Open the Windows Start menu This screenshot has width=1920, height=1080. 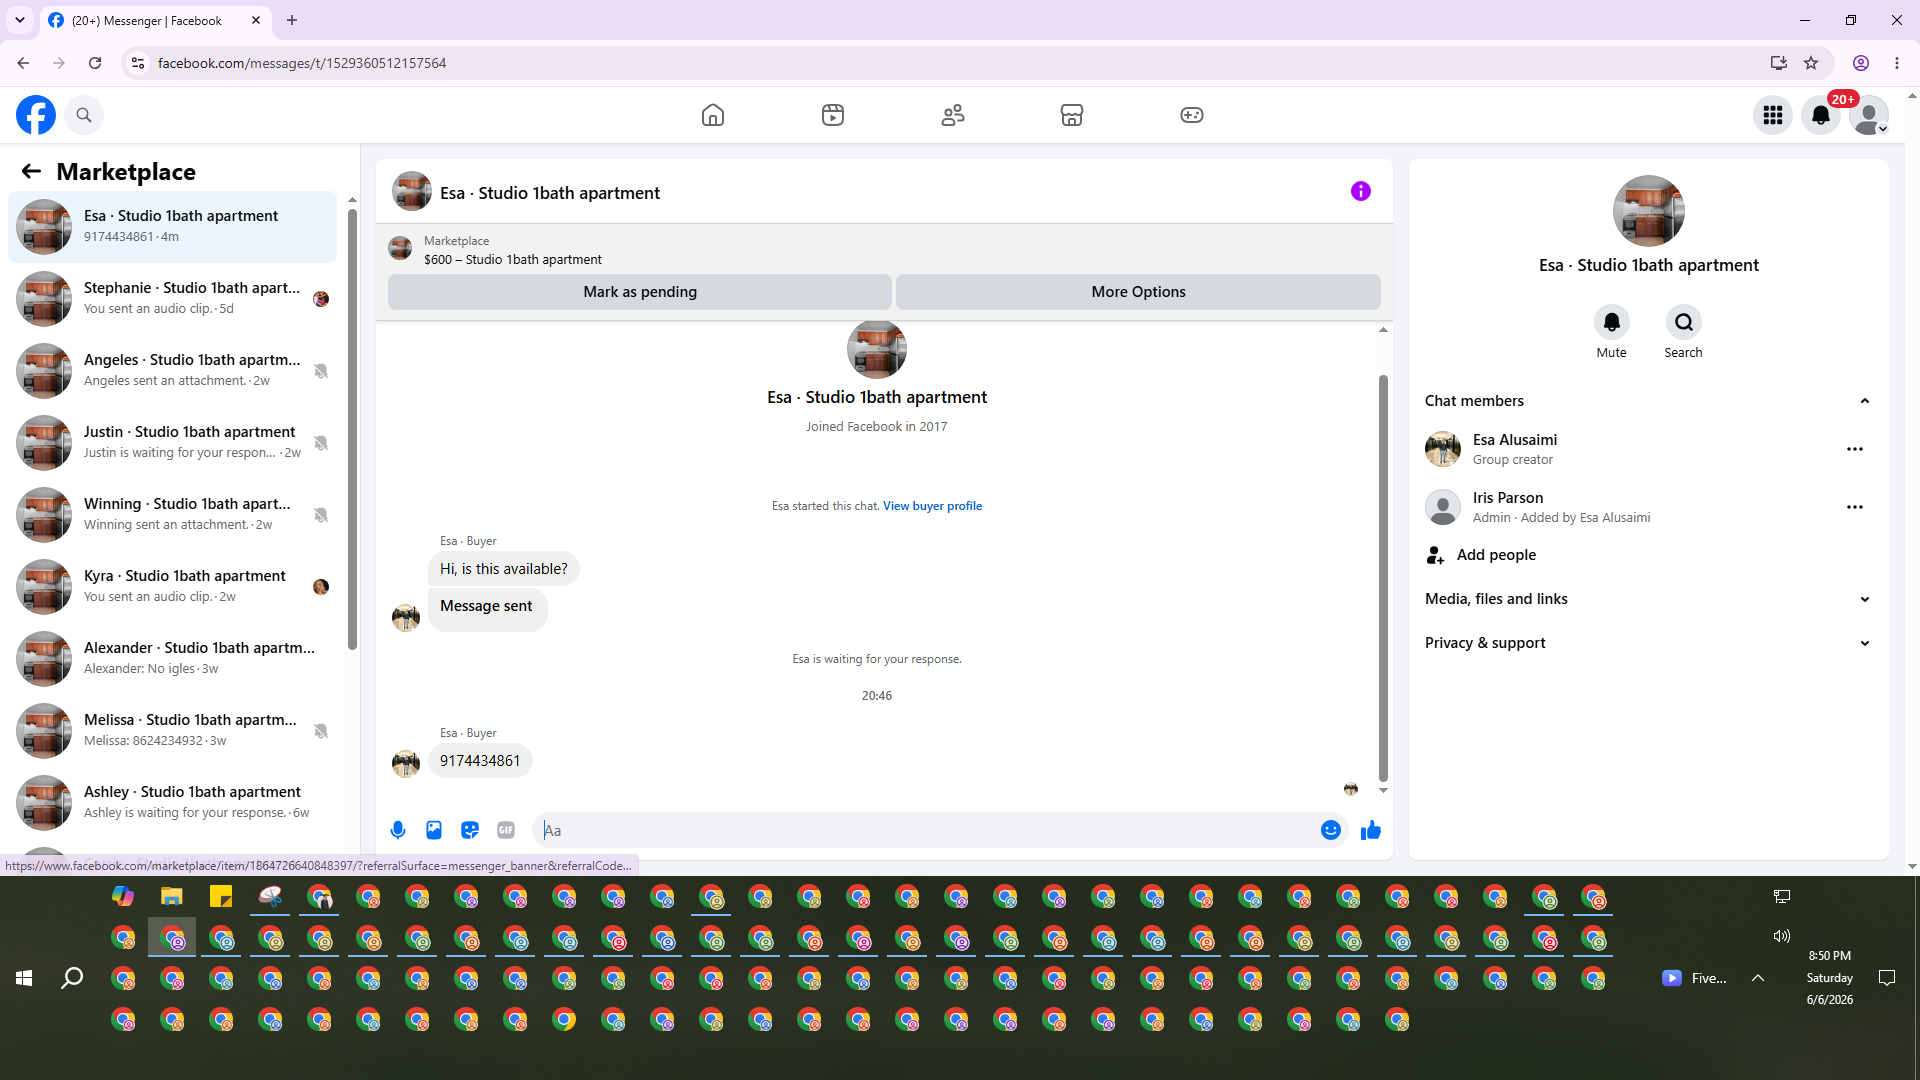[x=24, y=978]
